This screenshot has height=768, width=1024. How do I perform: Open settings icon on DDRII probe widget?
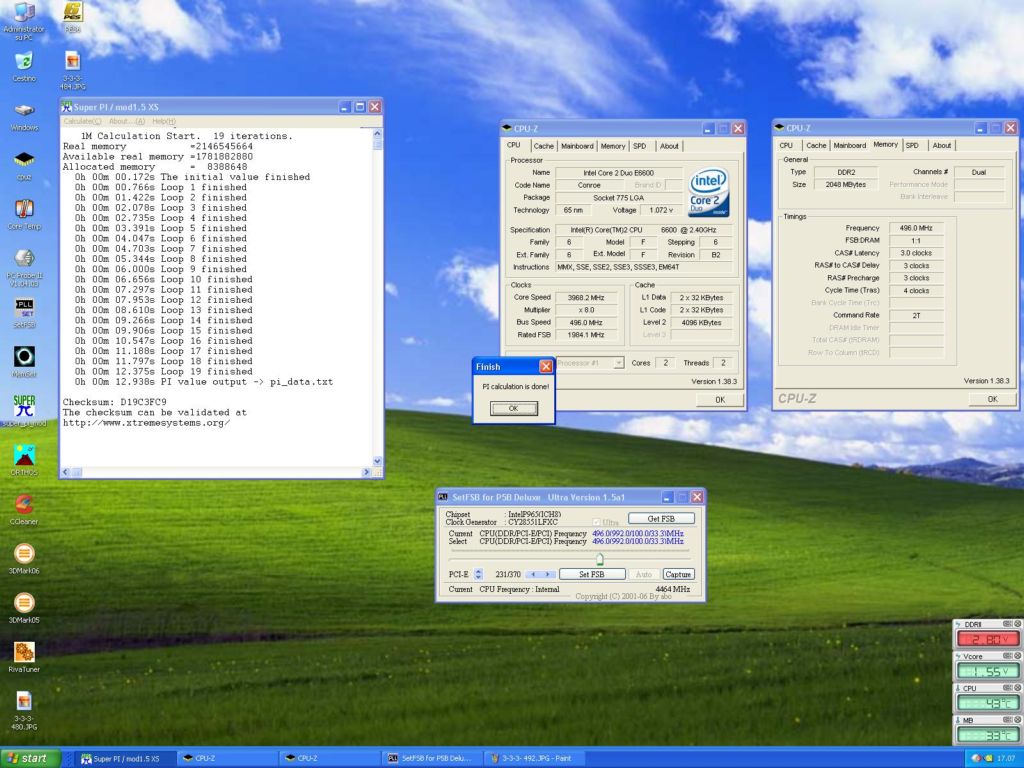[x=1006, y=624]
